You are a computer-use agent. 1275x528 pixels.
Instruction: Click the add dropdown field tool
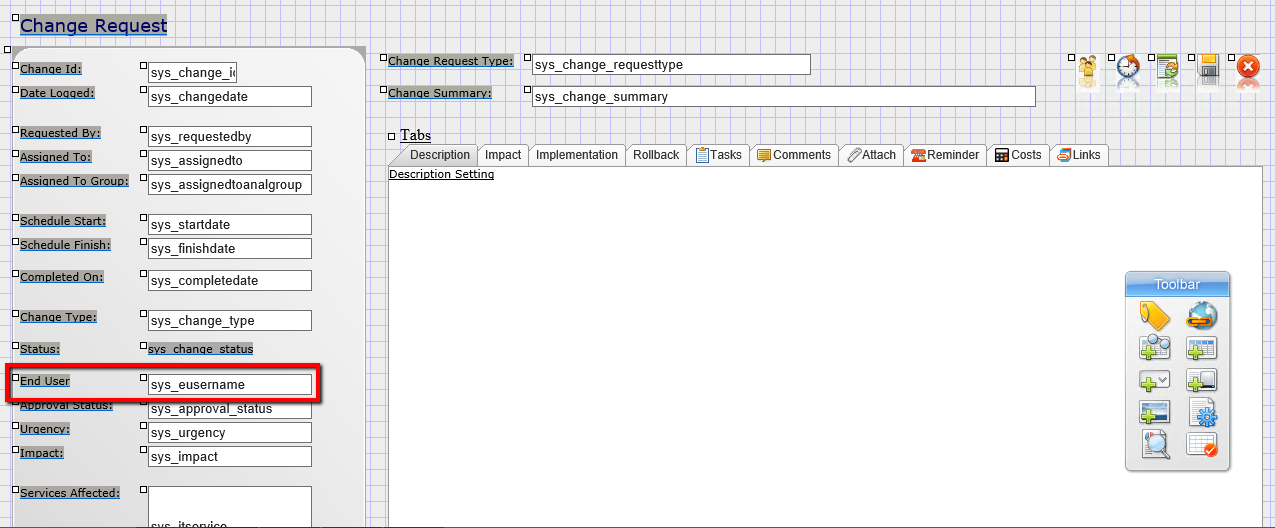coord(1155,381)
